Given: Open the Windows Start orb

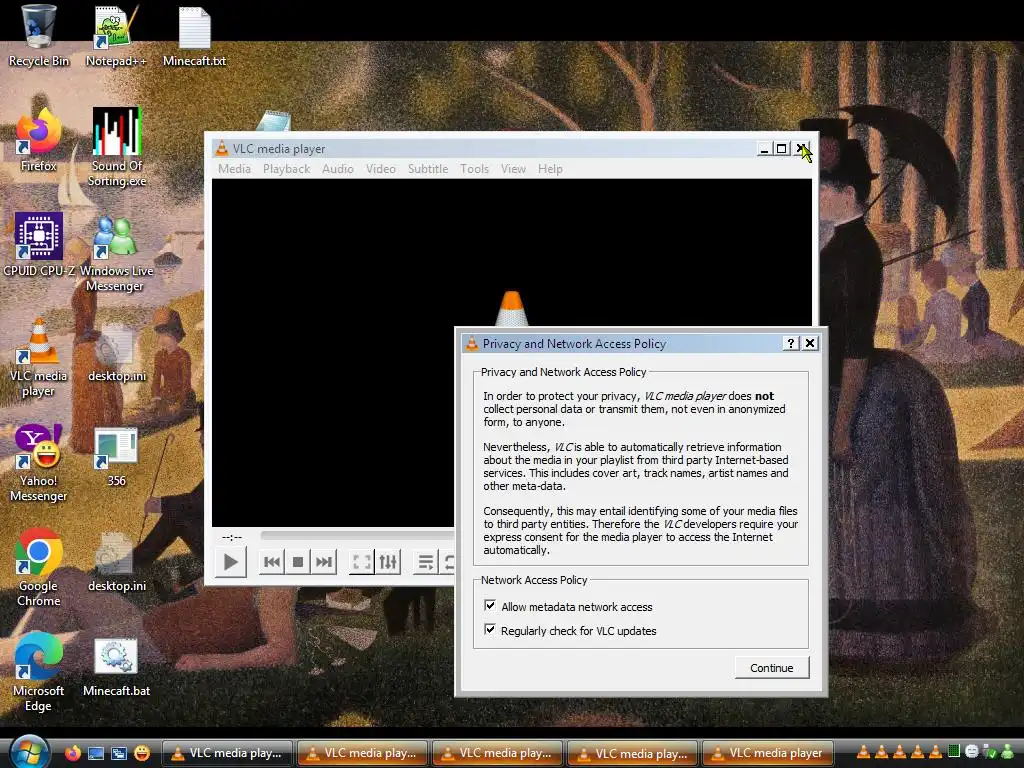Looking at the screenshot, I should click(29, 752).
